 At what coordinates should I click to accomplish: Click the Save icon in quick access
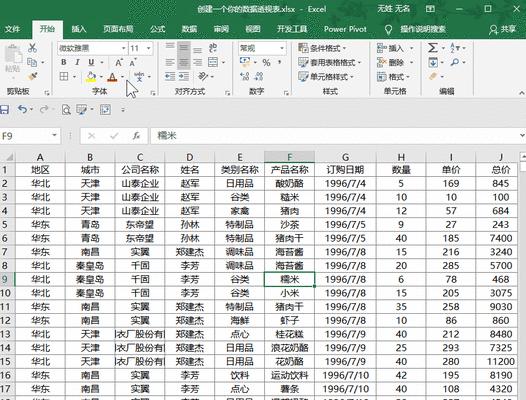click(x=4, y=109)
